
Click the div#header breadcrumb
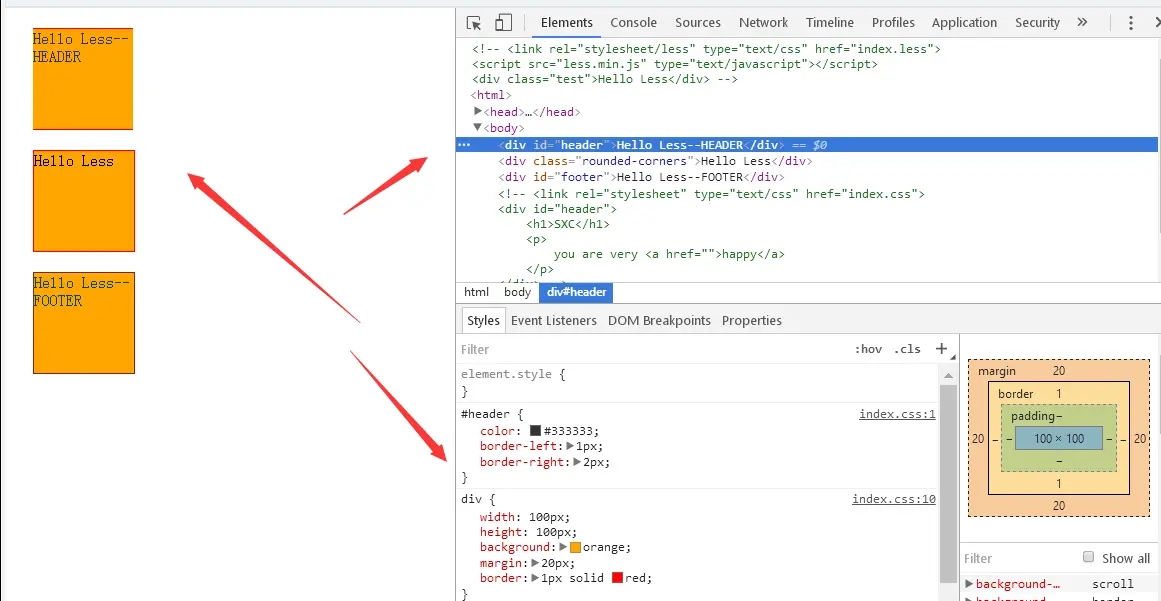576,292
